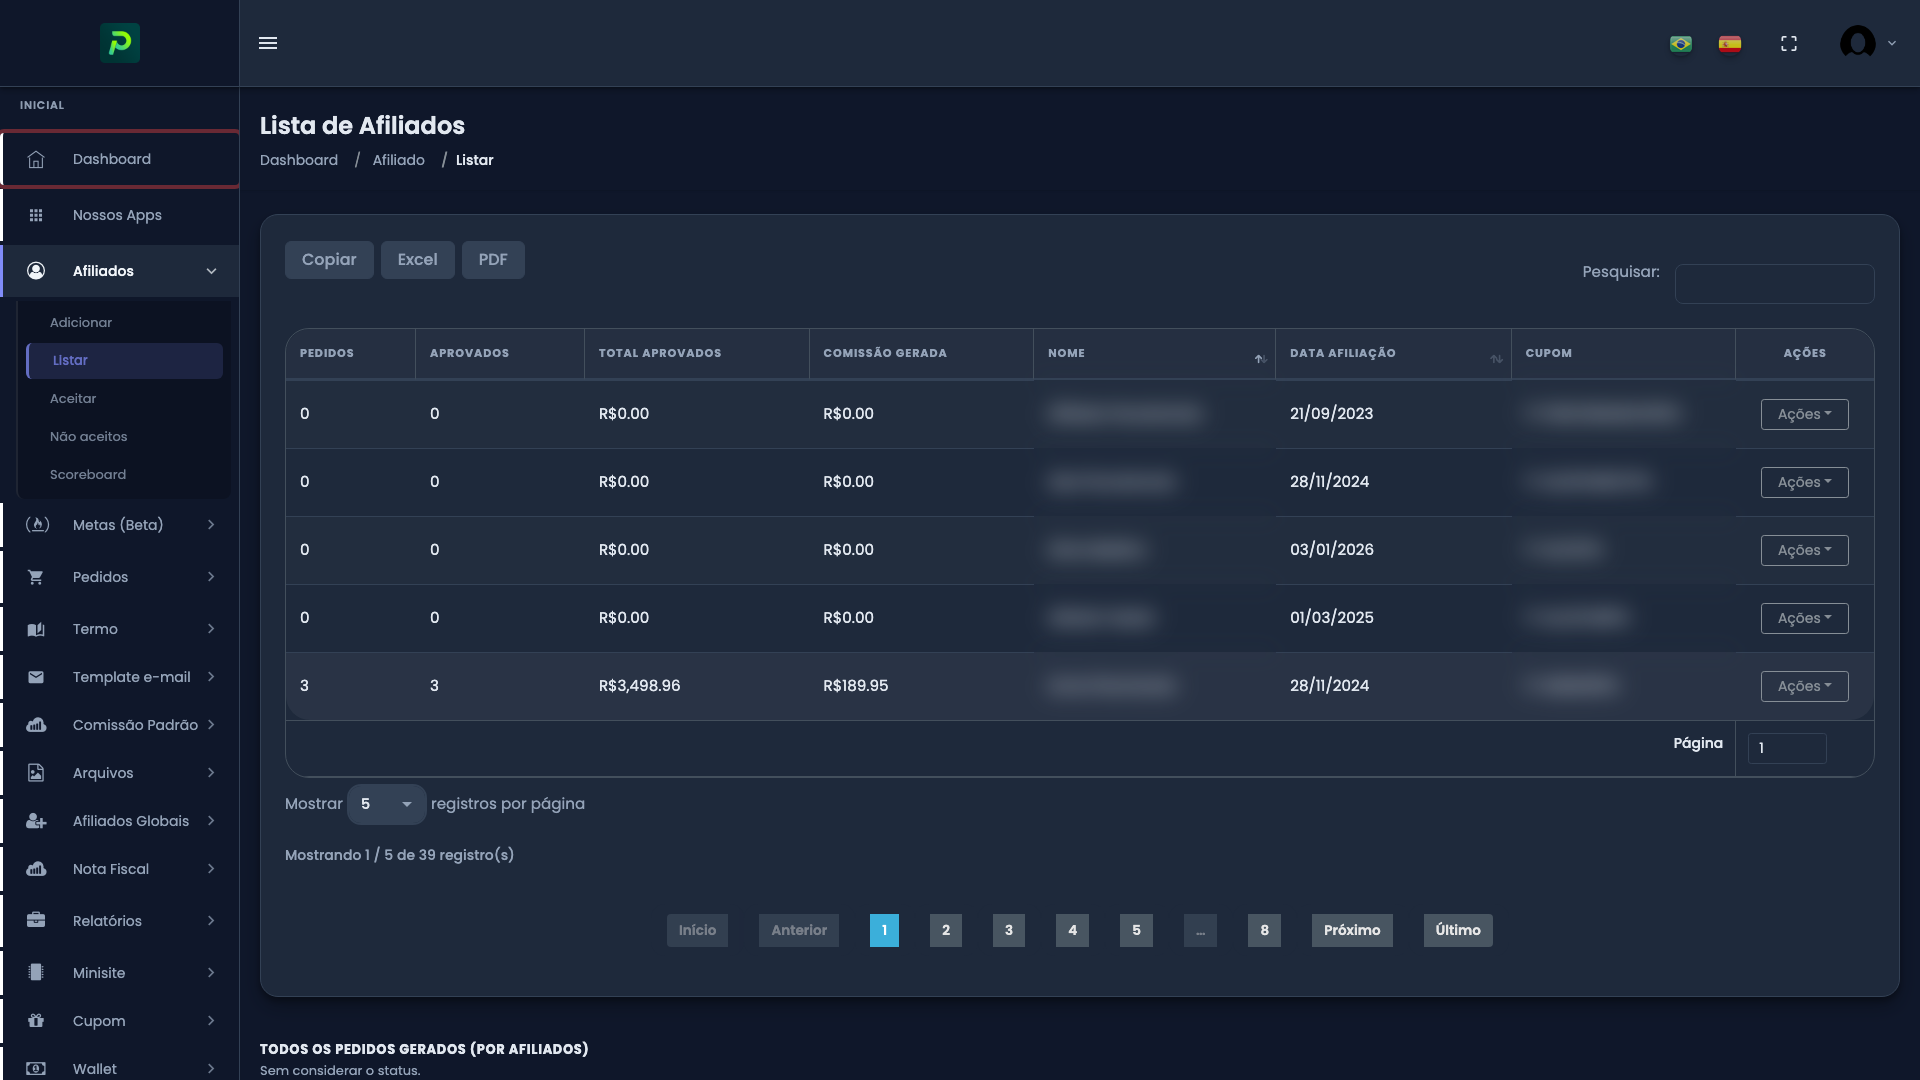Image resolution: width=1920 pixels, height=1080 pixels.
Task: Click the Template e-mail envelope icon
Action: tap(36, 676)
